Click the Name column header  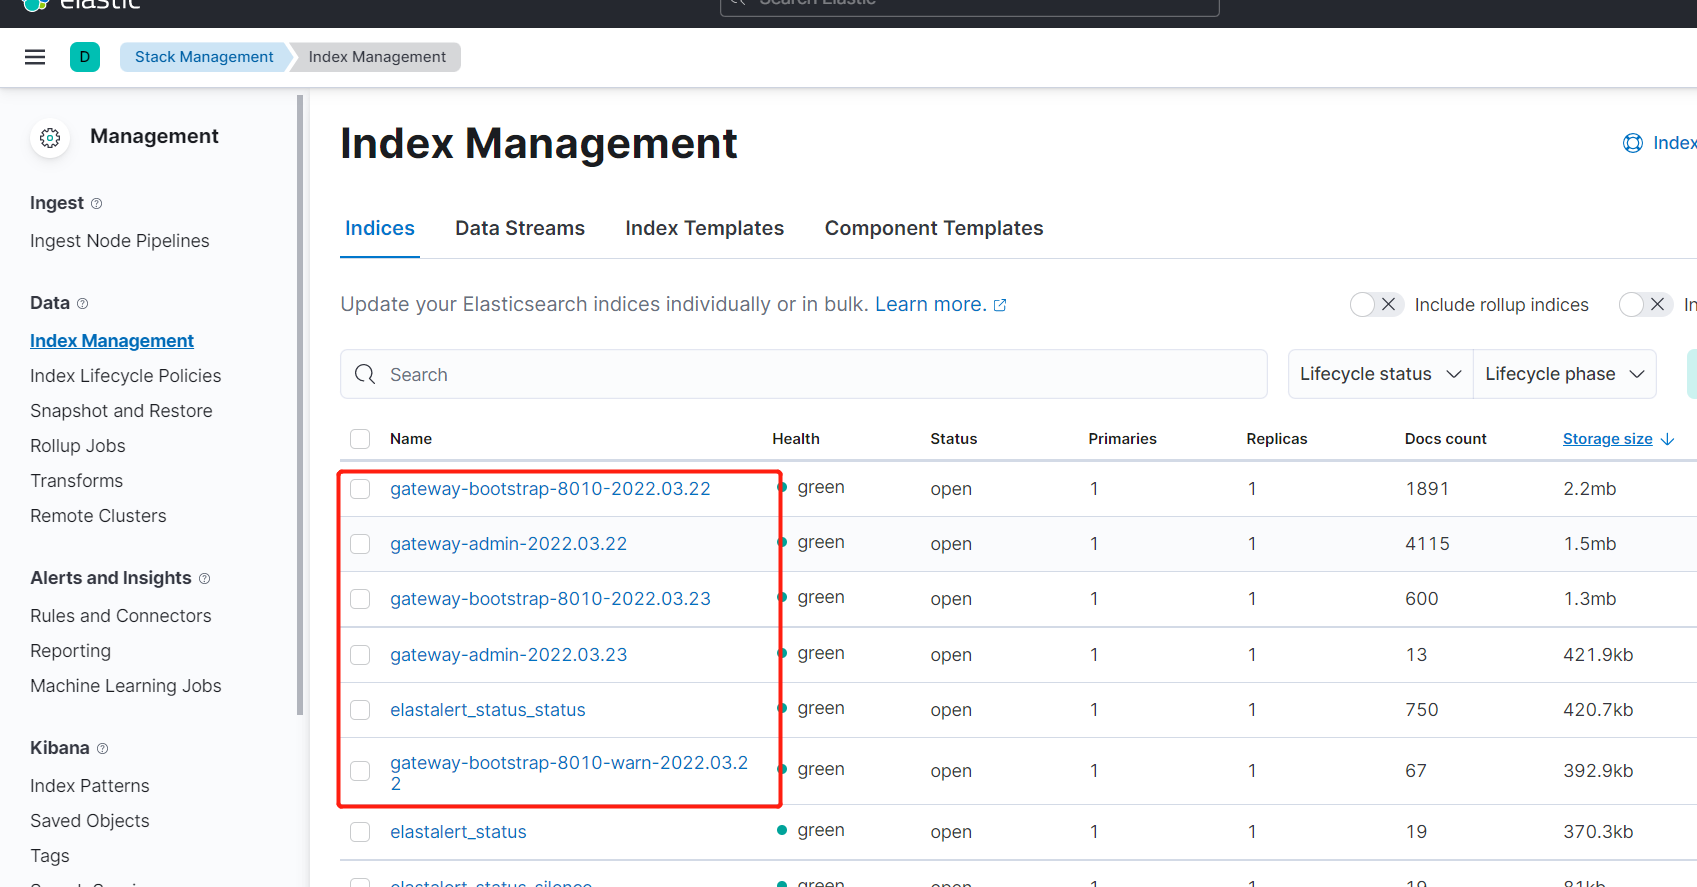coord(411,439)
